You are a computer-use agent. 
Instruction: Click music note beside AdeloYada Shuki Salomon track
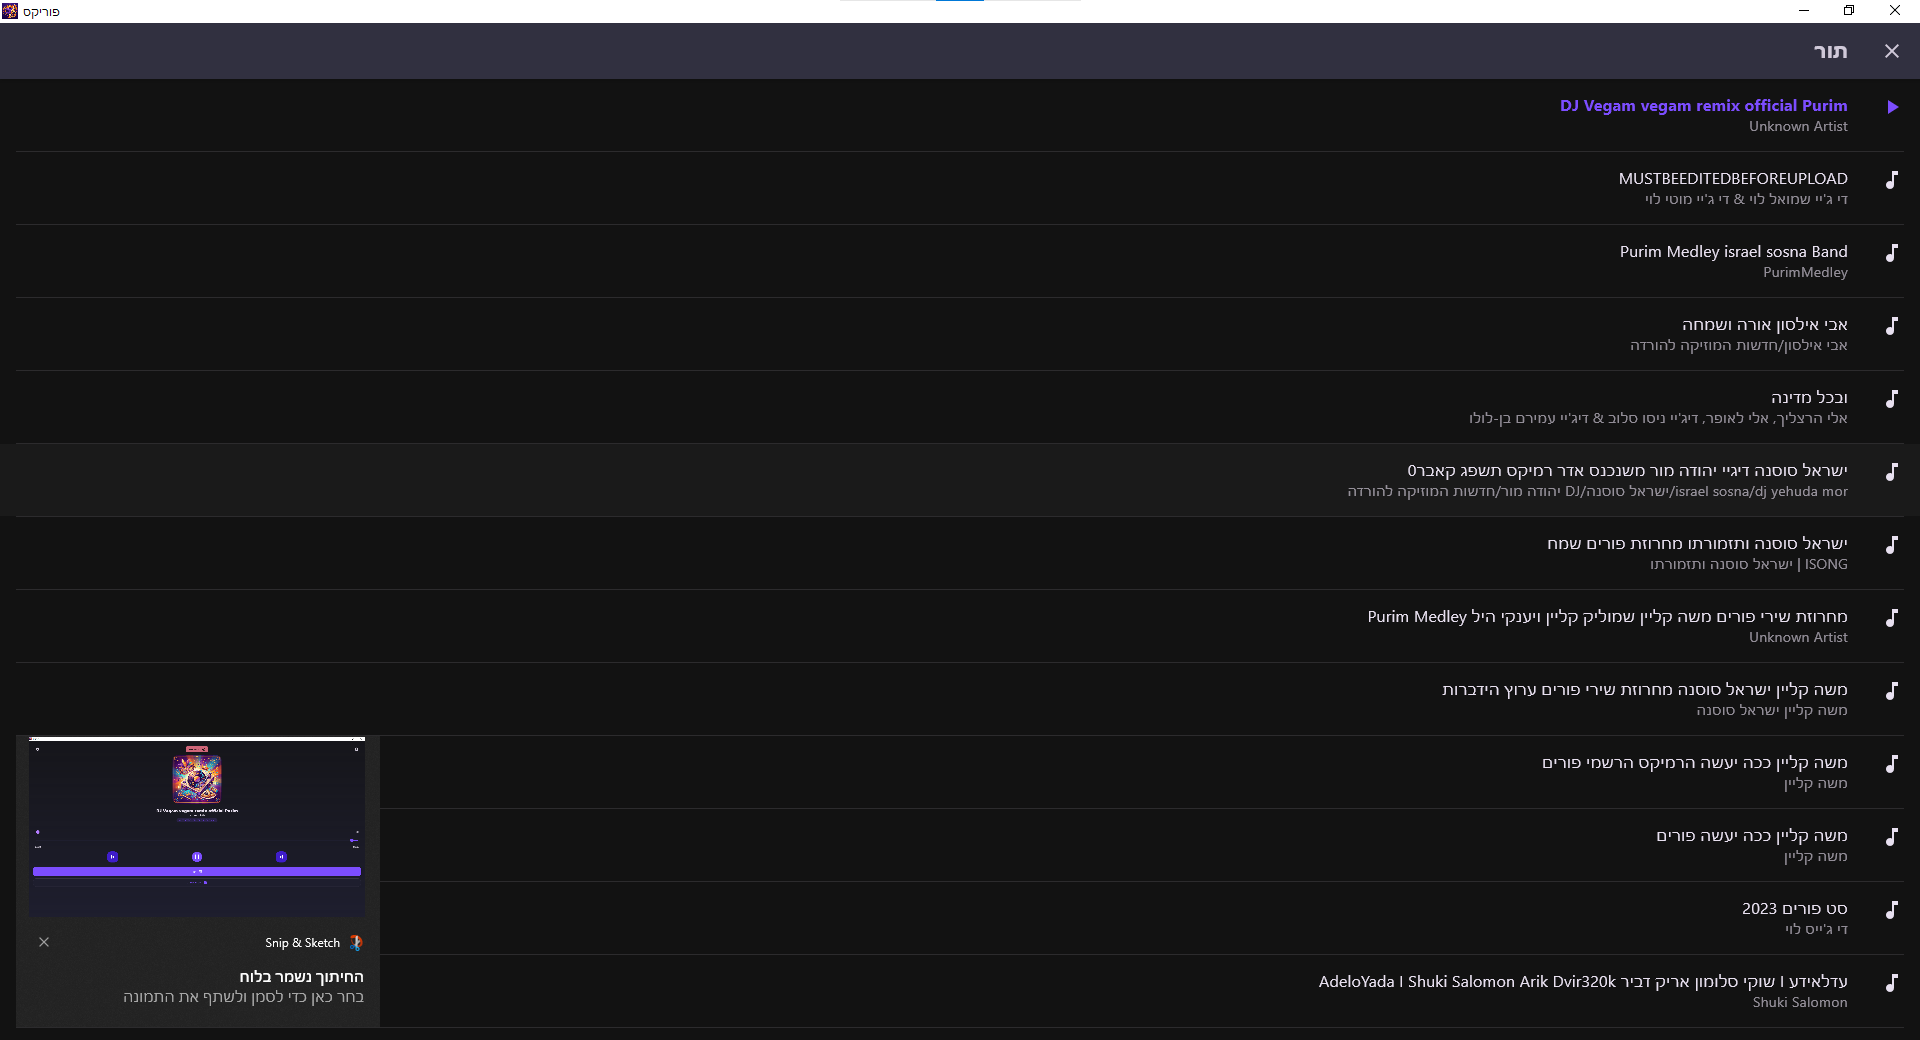[1892, 983]
